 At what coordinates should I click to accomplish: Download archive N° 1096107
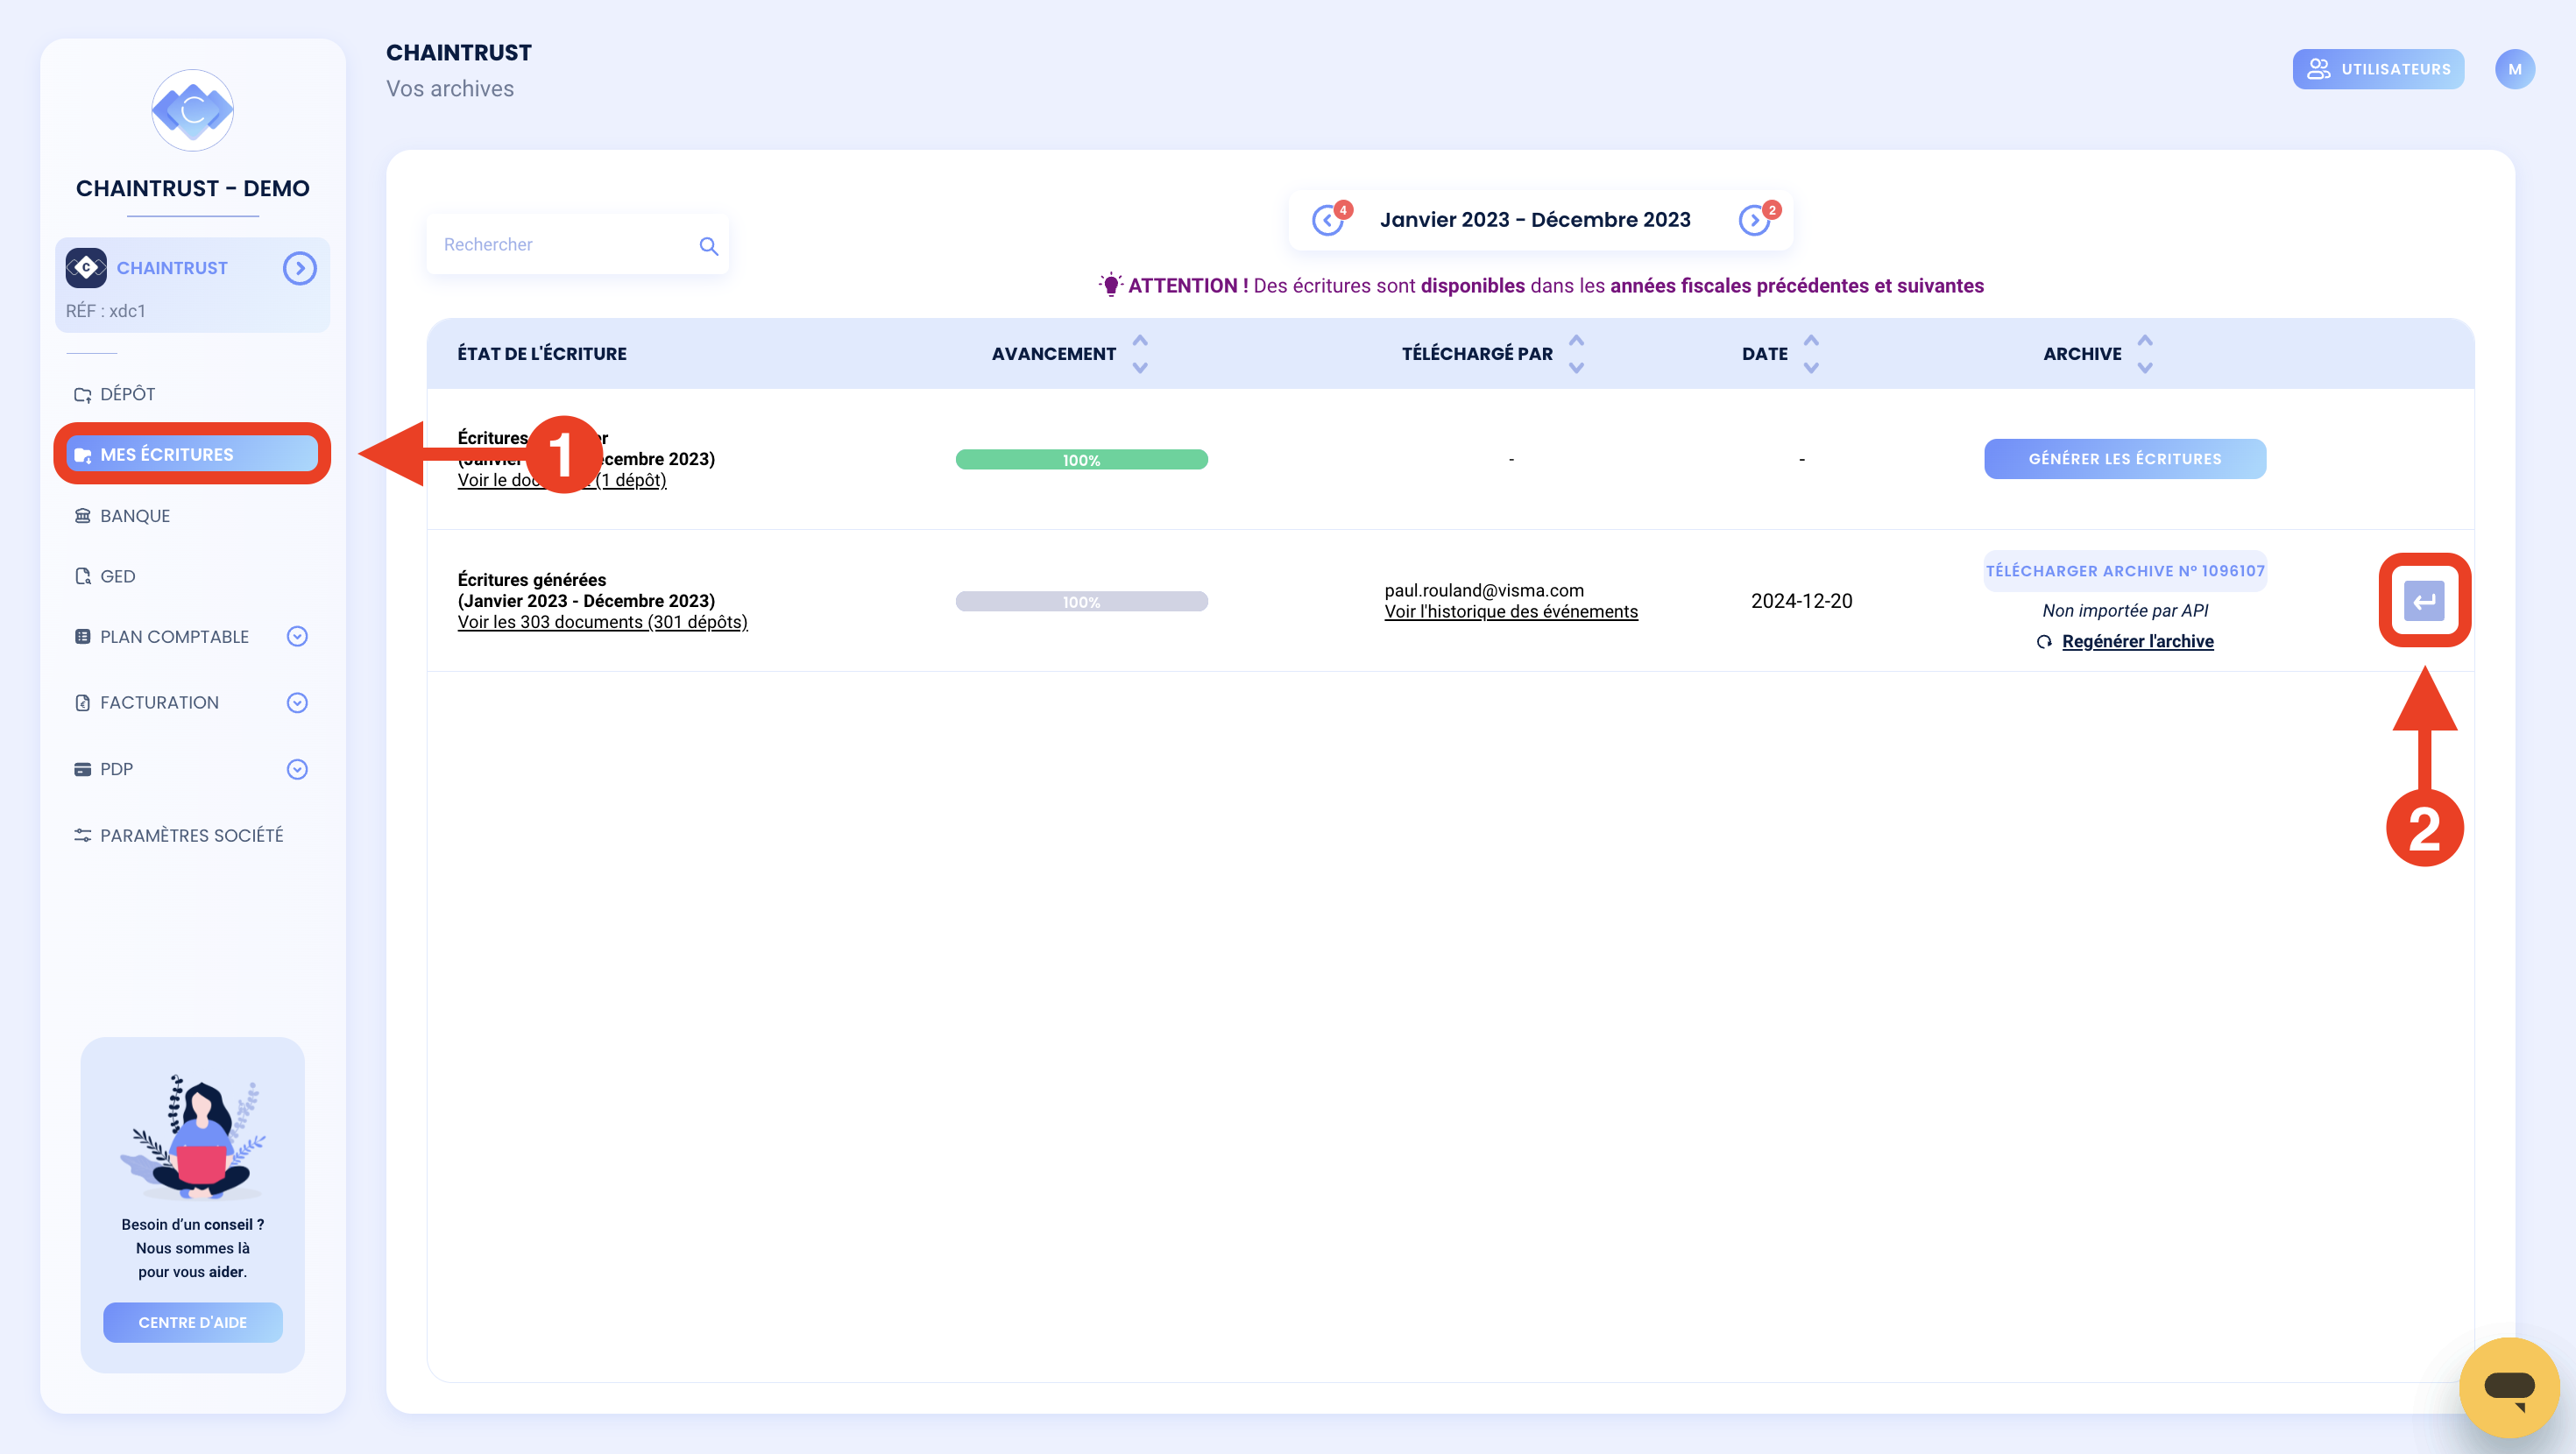coord(2125,571)
